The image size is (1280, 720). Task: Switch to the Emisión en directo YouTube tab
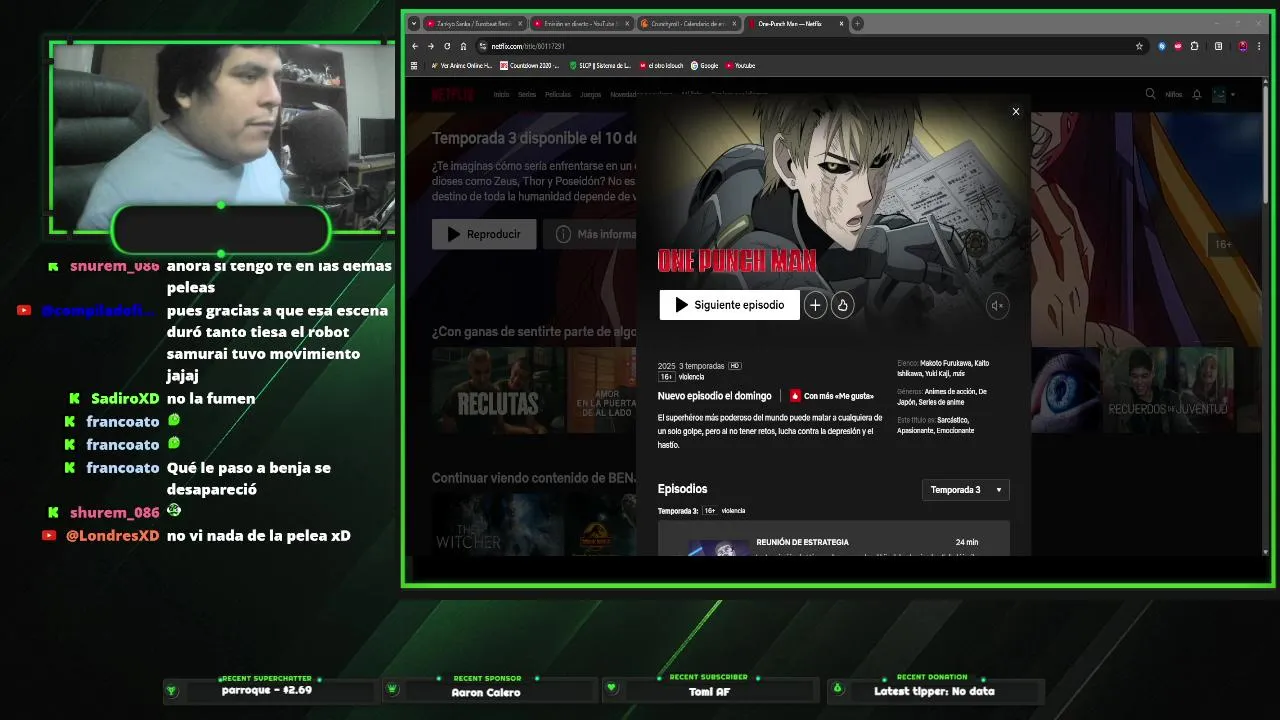pyautogui.click(x=581, y=23)
